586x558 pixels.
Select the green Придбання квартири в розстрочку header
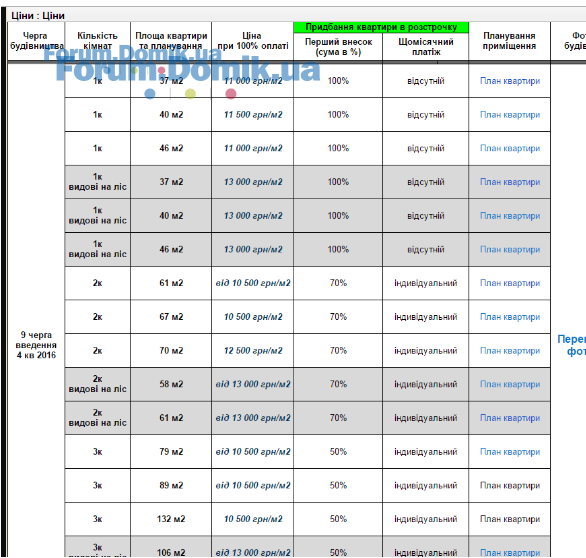[x=381, y=27]
